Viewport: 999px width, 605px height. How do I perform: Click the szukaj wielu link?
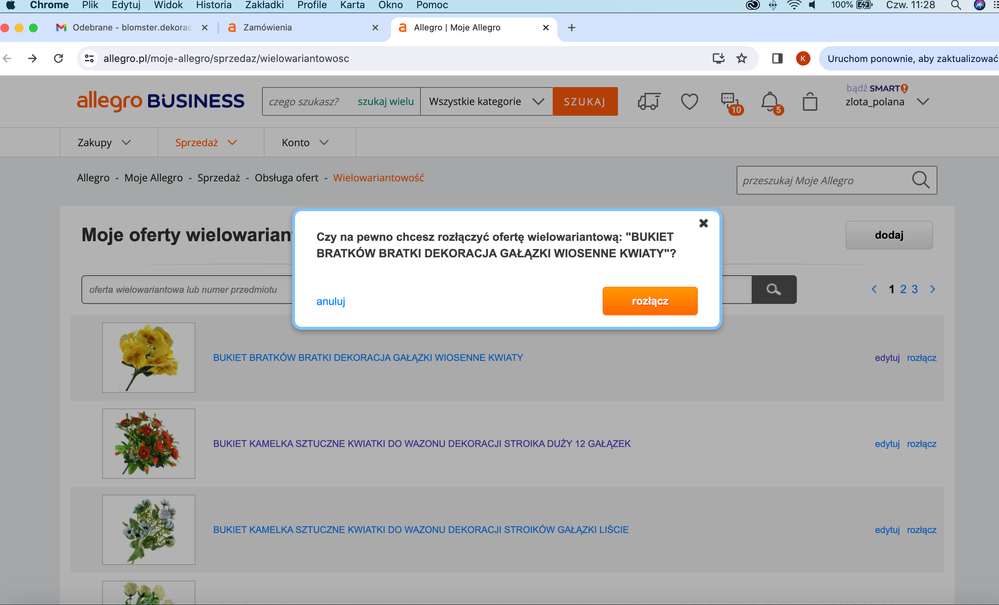click(x=385, y=101)
